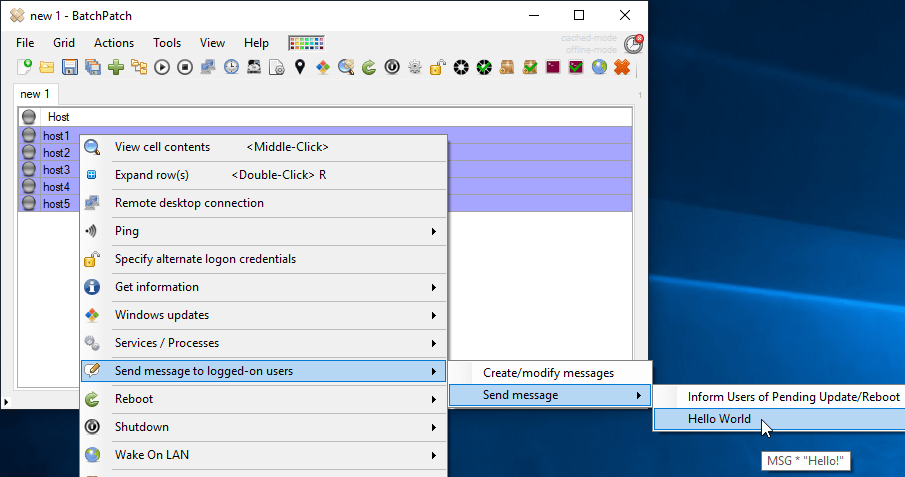The width and height of the screenshot is (905, 477).
Task: Click the dark red terminal toolbar icon
Action: click(x=553, y=67)
